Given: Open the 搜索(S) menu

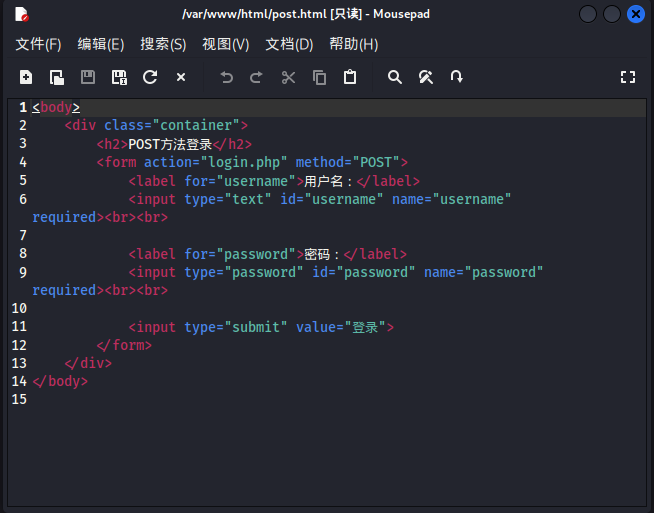Looking at the screenshot, I should click(163, 44).
